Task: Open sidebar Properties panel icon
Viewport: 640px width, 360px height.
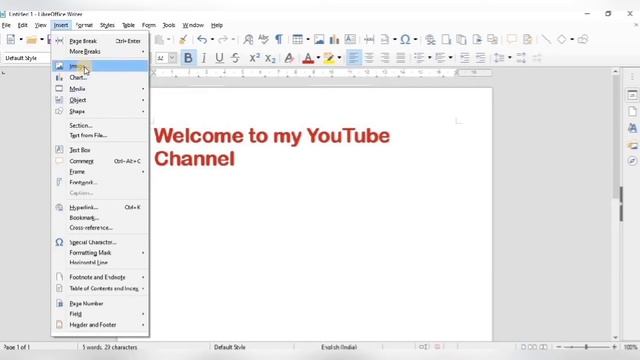Action: click(x=632, y=95)
